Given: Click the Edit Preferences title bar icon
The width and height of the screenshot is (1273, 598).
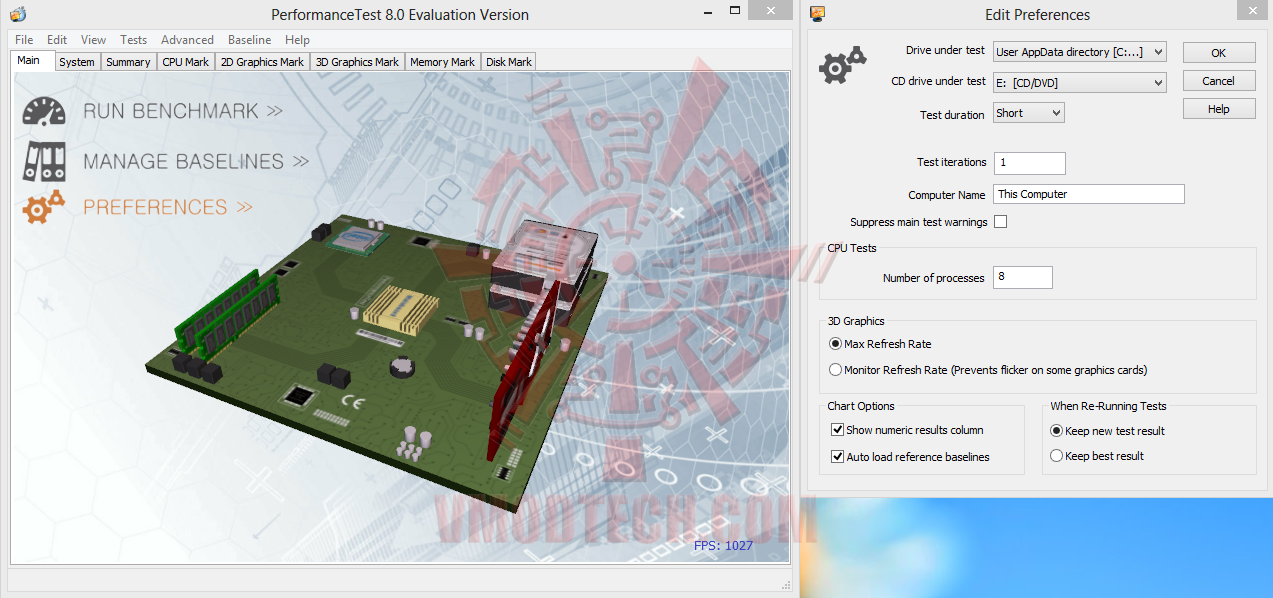Looking at the screenshot, I should click(x=817, y=14).
